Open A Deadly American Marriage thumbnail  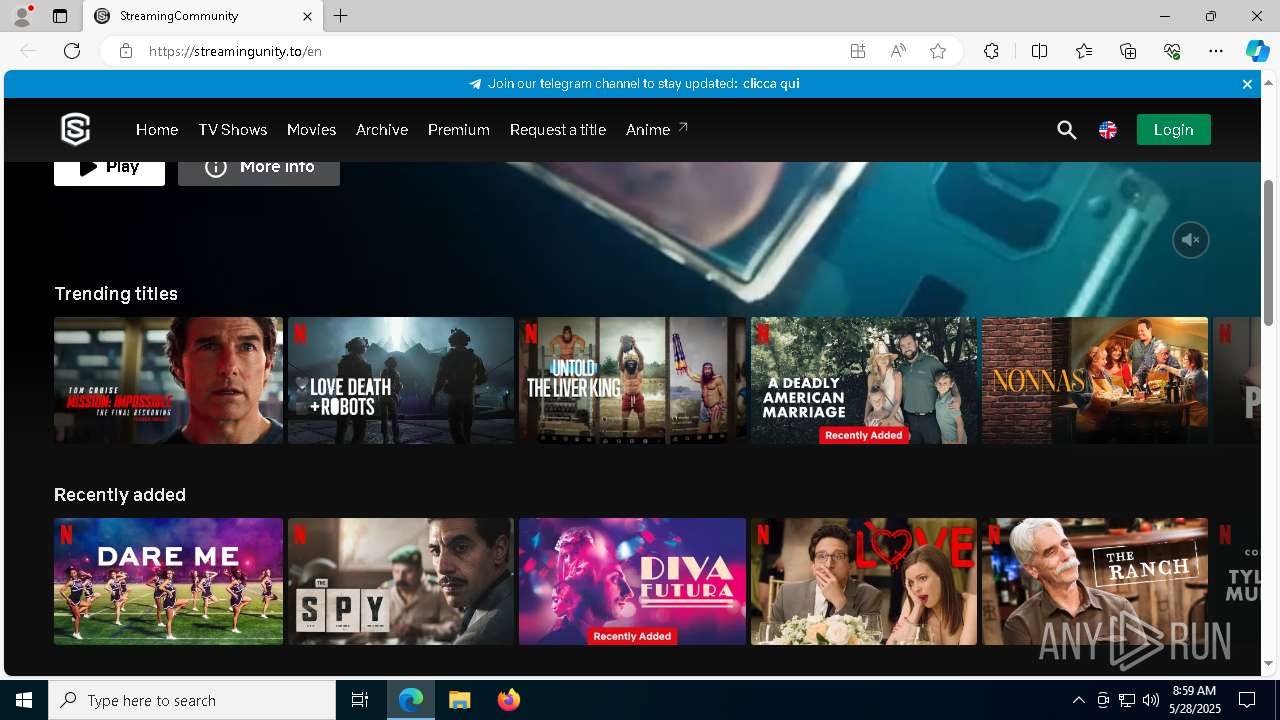point(864,380)
